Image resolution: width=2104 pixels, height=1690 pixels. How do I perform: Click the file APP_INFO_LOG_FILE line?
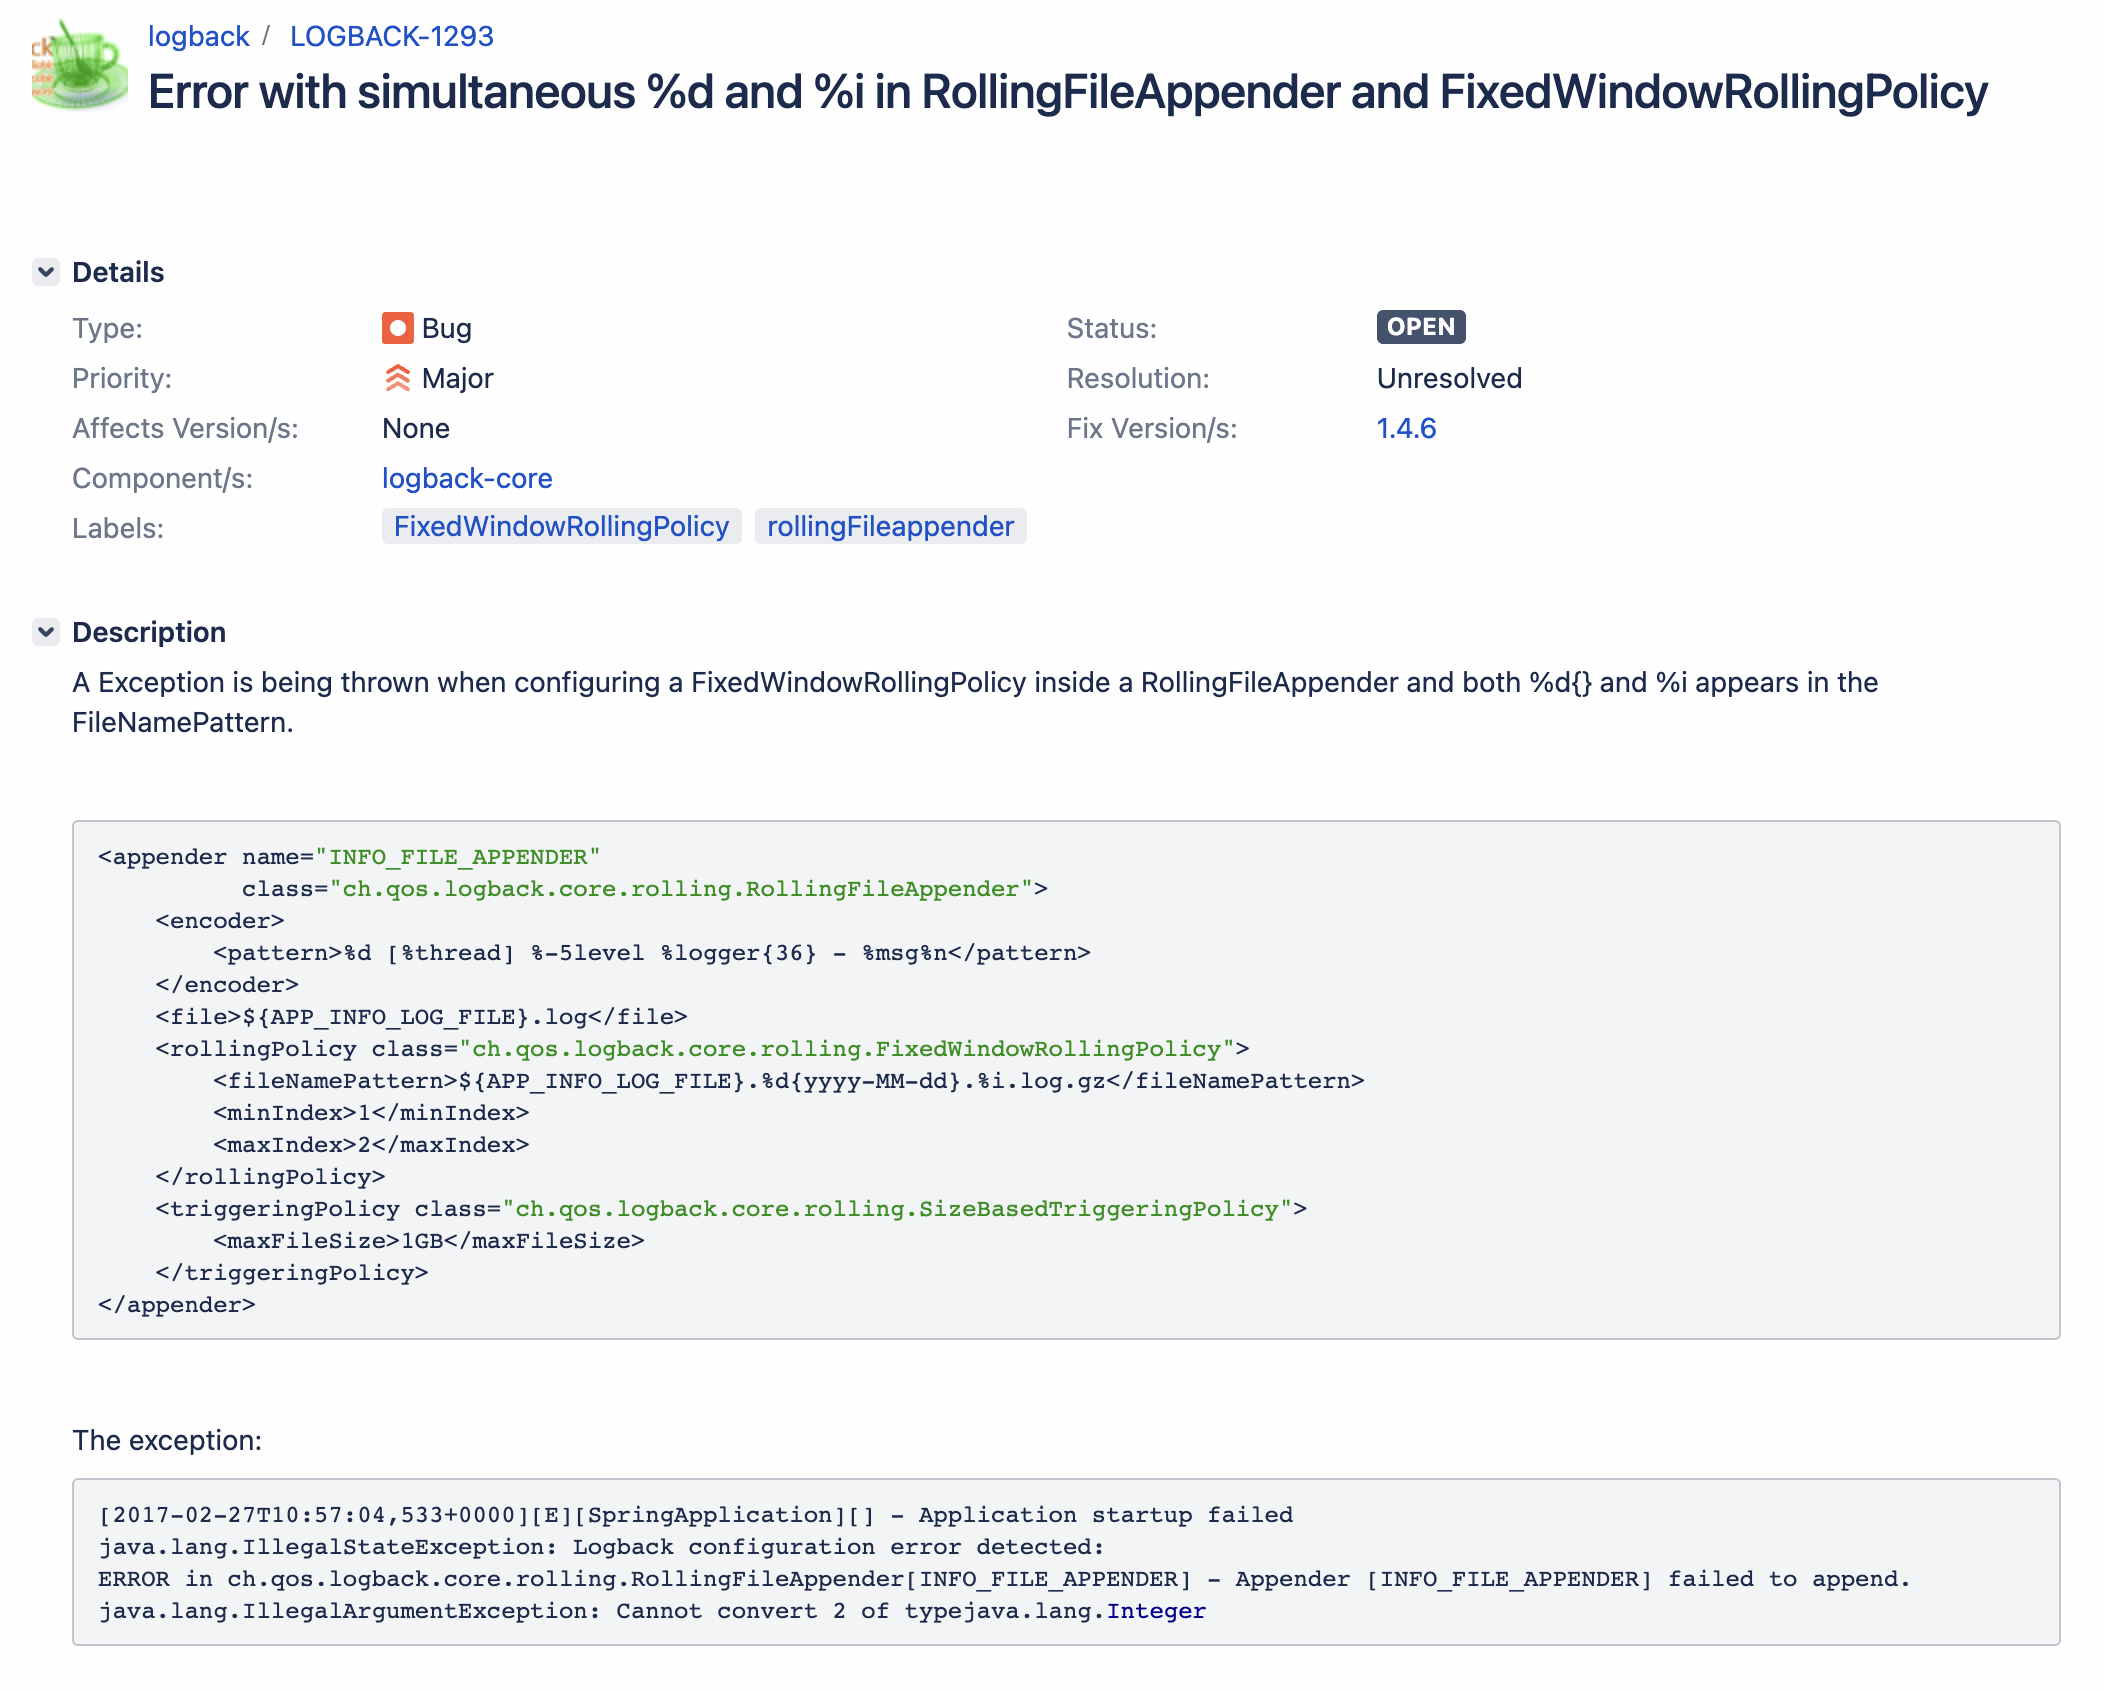pos(421,1017)
